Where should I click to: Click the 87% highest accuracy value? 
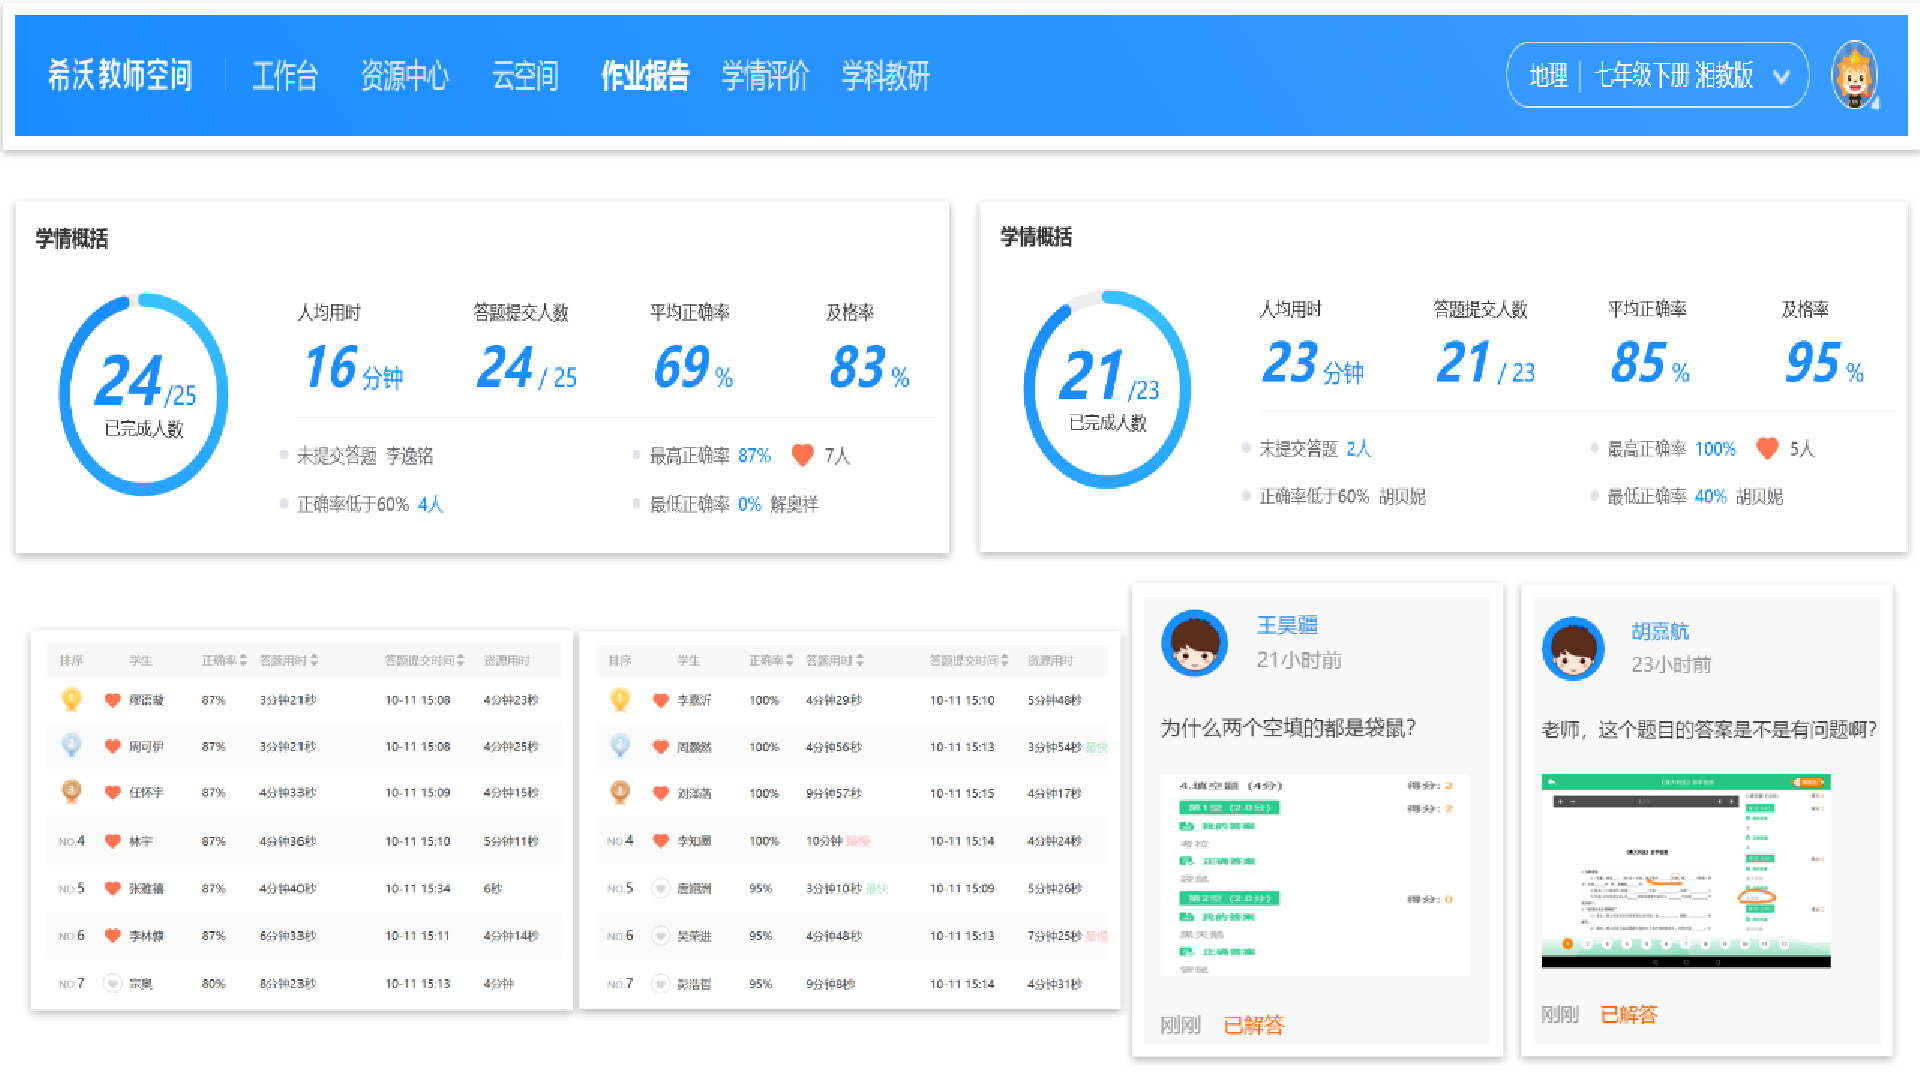click(x=754, y=456)
